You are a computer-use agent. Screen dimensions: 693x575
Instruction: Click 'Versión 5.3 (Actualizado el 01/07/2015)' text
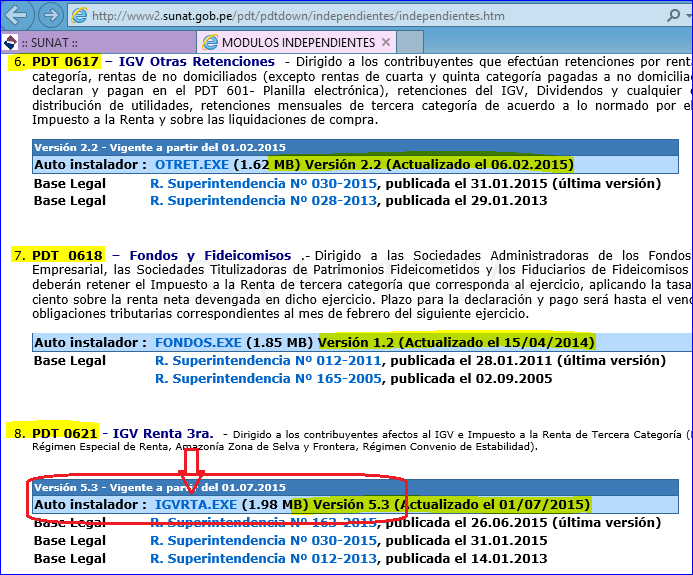[x=452, y=505]
